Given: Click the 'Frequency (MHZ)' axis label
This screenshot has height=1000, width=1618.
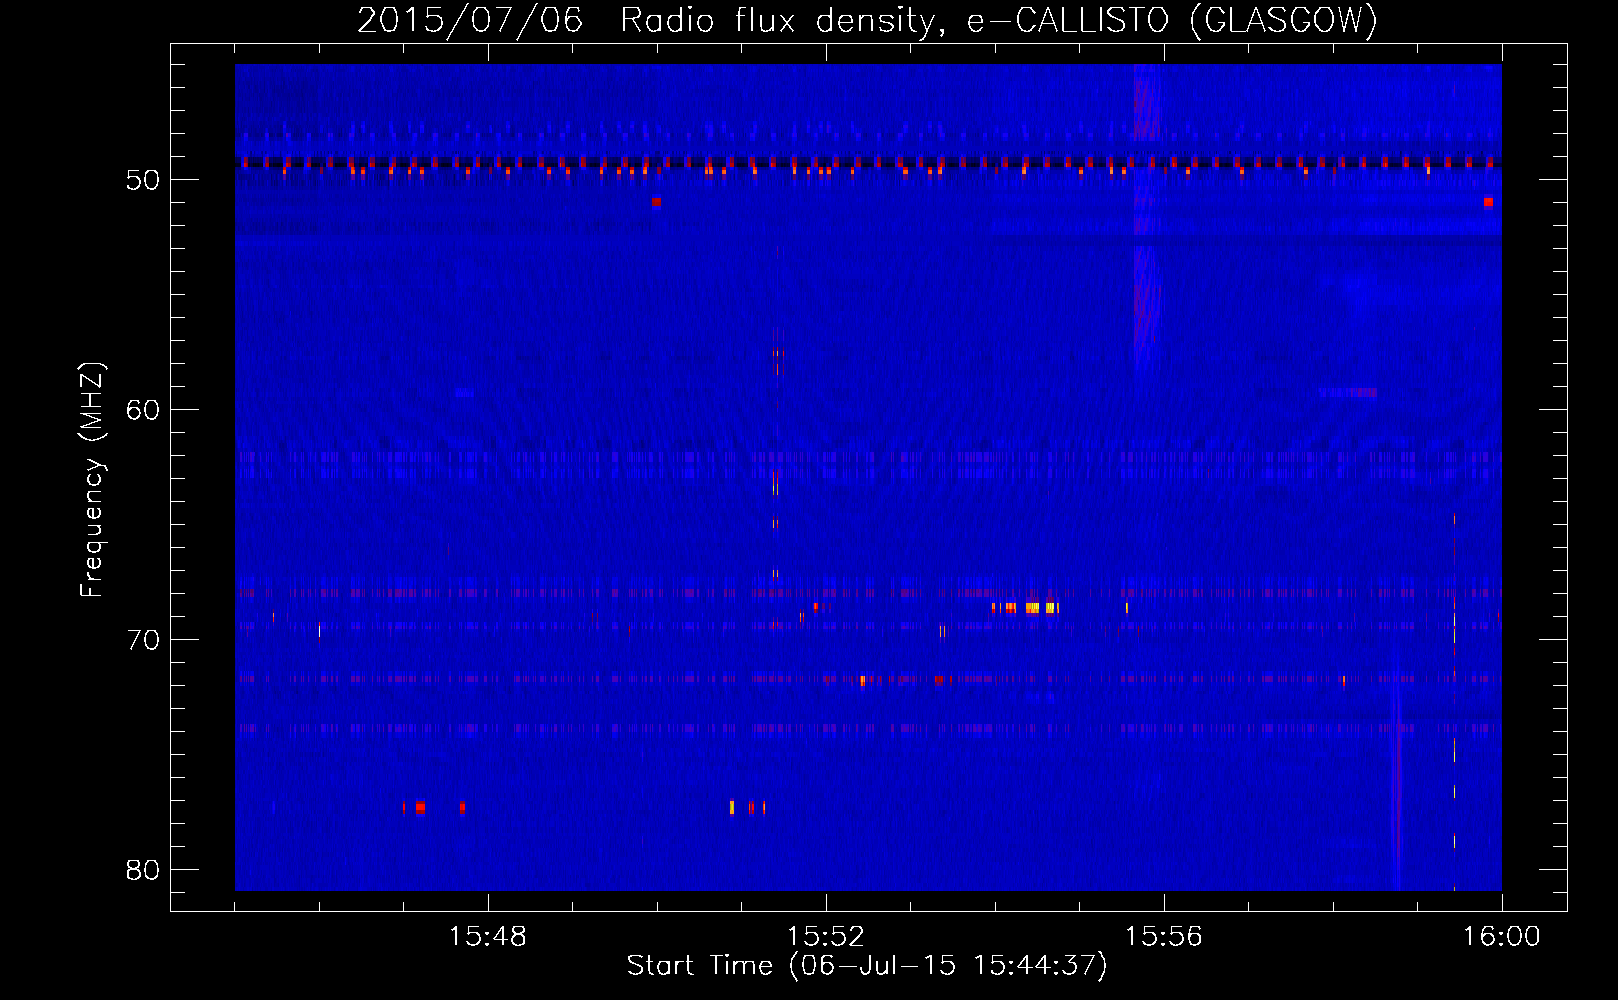Looking at the screenshot, I should point(92,480).
